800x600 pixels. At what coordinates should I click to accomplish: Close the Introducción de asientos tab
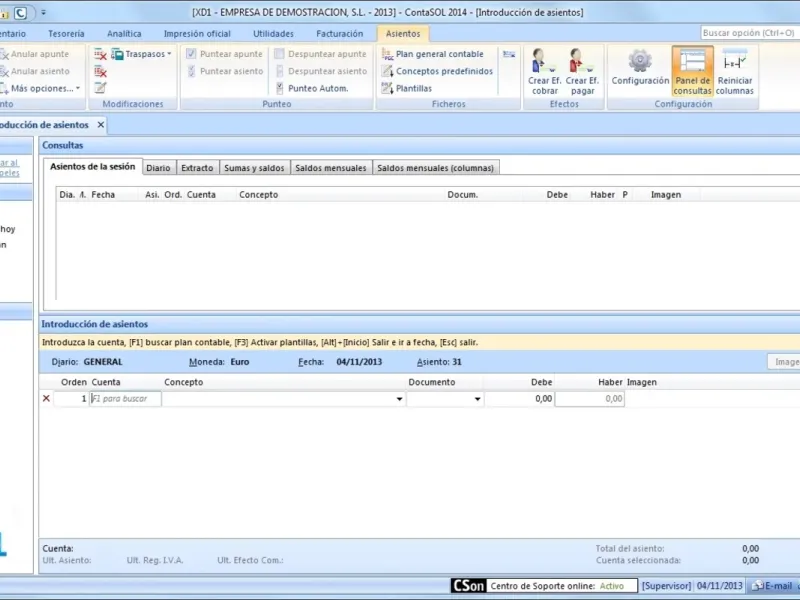[x=101, y=125]
